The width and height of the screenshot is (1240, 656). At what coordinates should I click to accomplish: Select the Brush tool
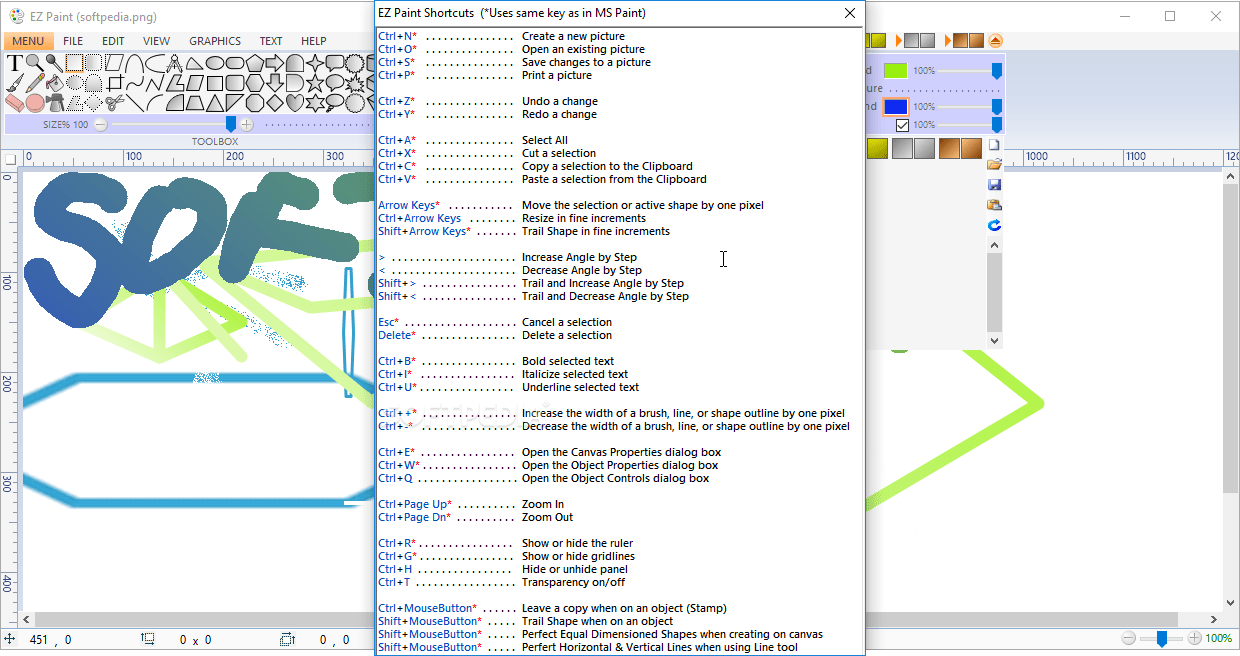[15, 82]
